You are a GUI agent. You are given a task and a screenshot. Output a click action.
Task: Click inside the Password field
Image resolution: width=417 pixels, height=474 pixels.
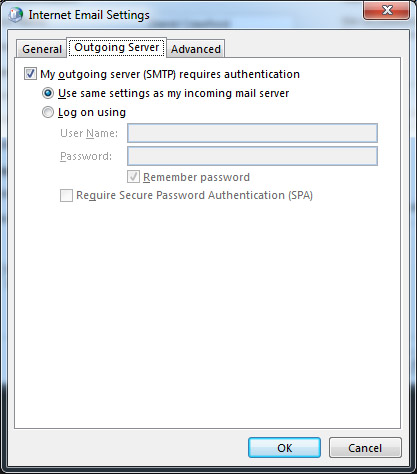pos(252,156)
